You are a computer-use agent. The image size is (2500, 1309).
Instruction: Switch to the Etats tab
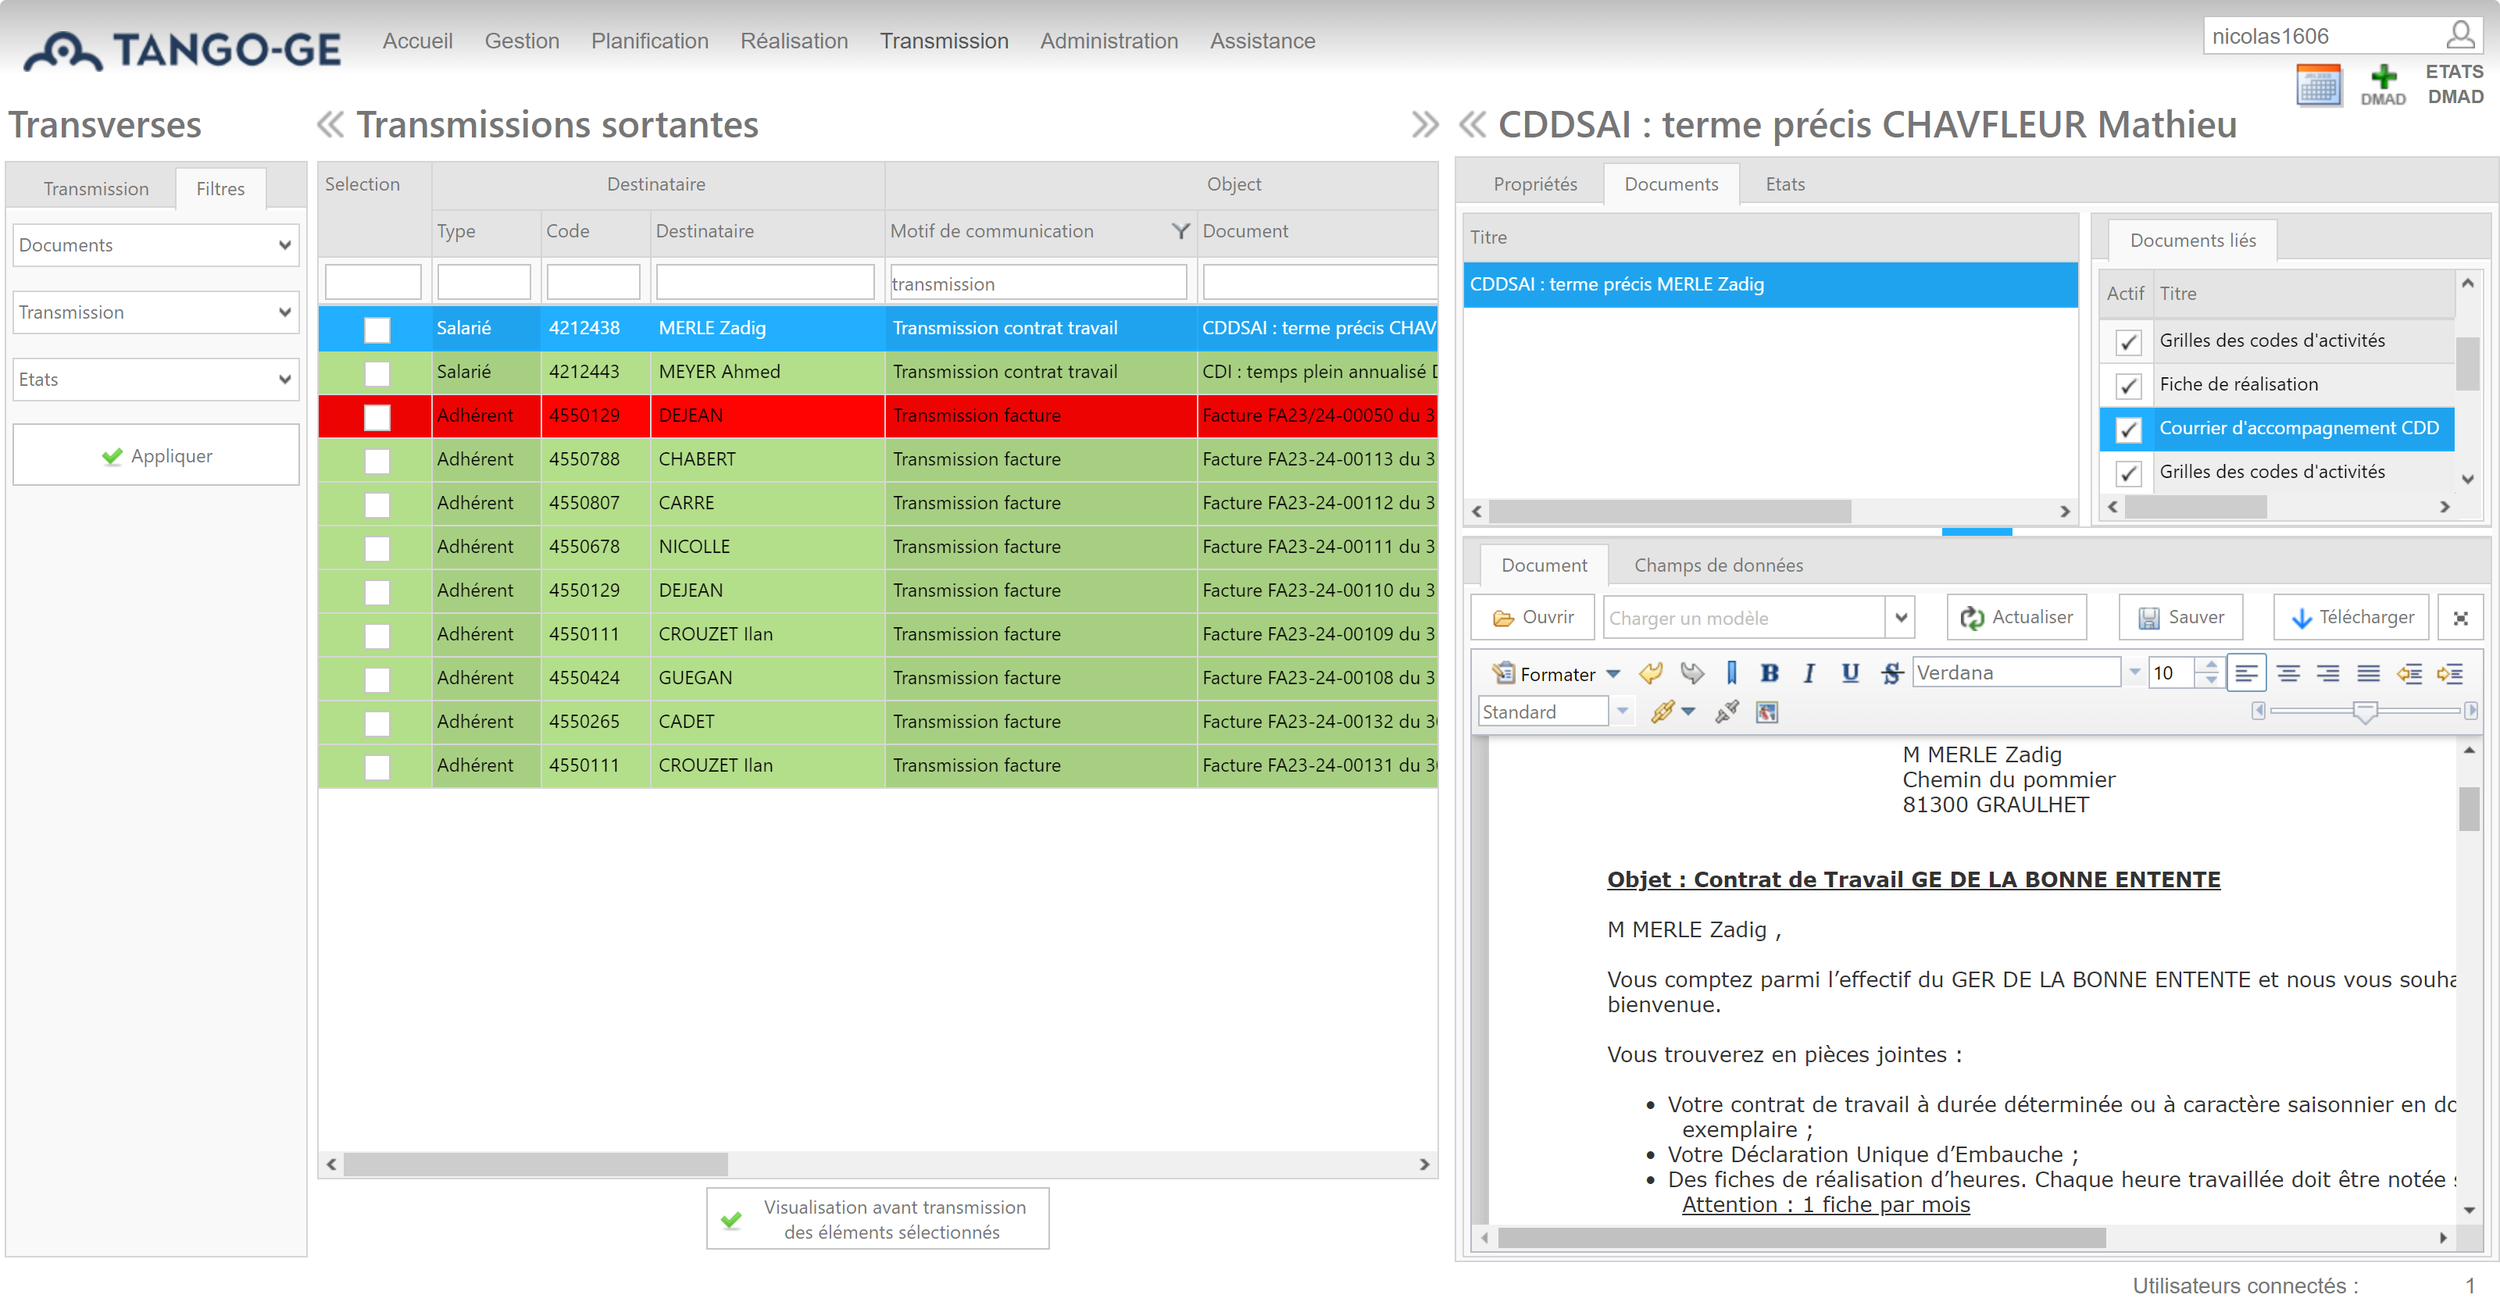pos(1785,184)
